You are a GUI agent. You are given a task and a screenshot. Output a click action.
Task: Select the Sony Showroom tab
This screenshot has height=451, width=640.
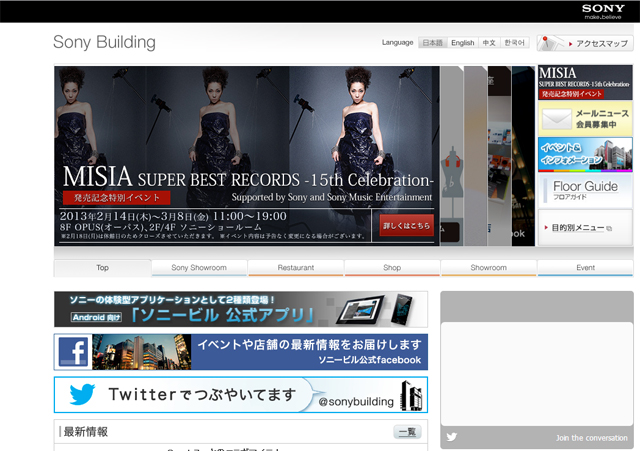(199, 268)
